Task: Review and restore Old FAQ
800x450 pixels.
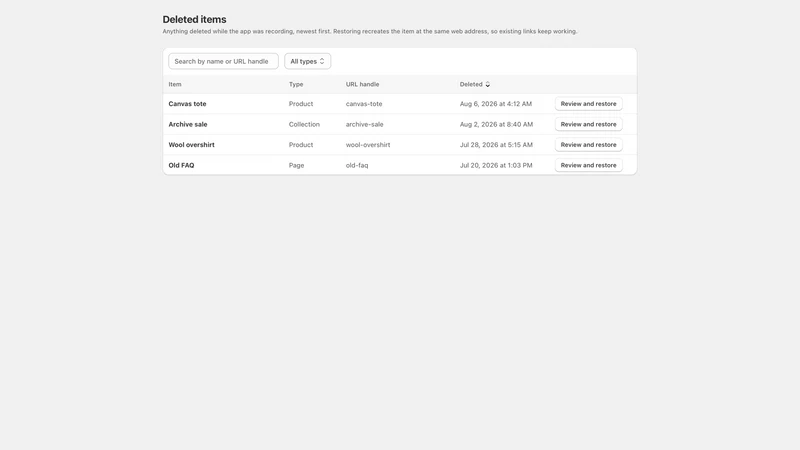Action: click(588, 165)
